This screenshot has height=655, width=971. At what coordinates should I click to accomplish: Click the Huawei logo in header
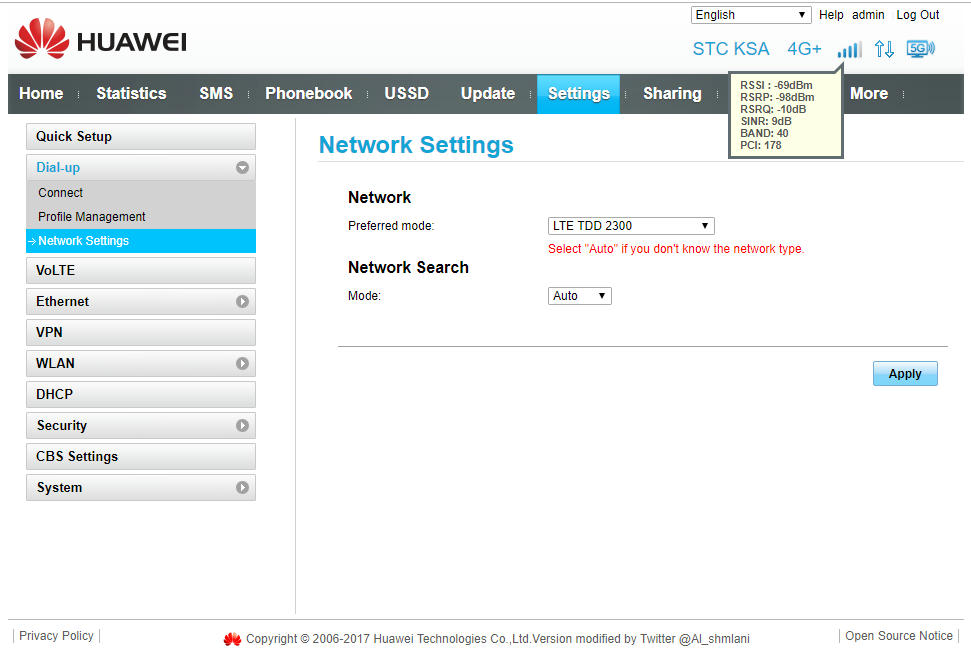[x=101, y=41]
